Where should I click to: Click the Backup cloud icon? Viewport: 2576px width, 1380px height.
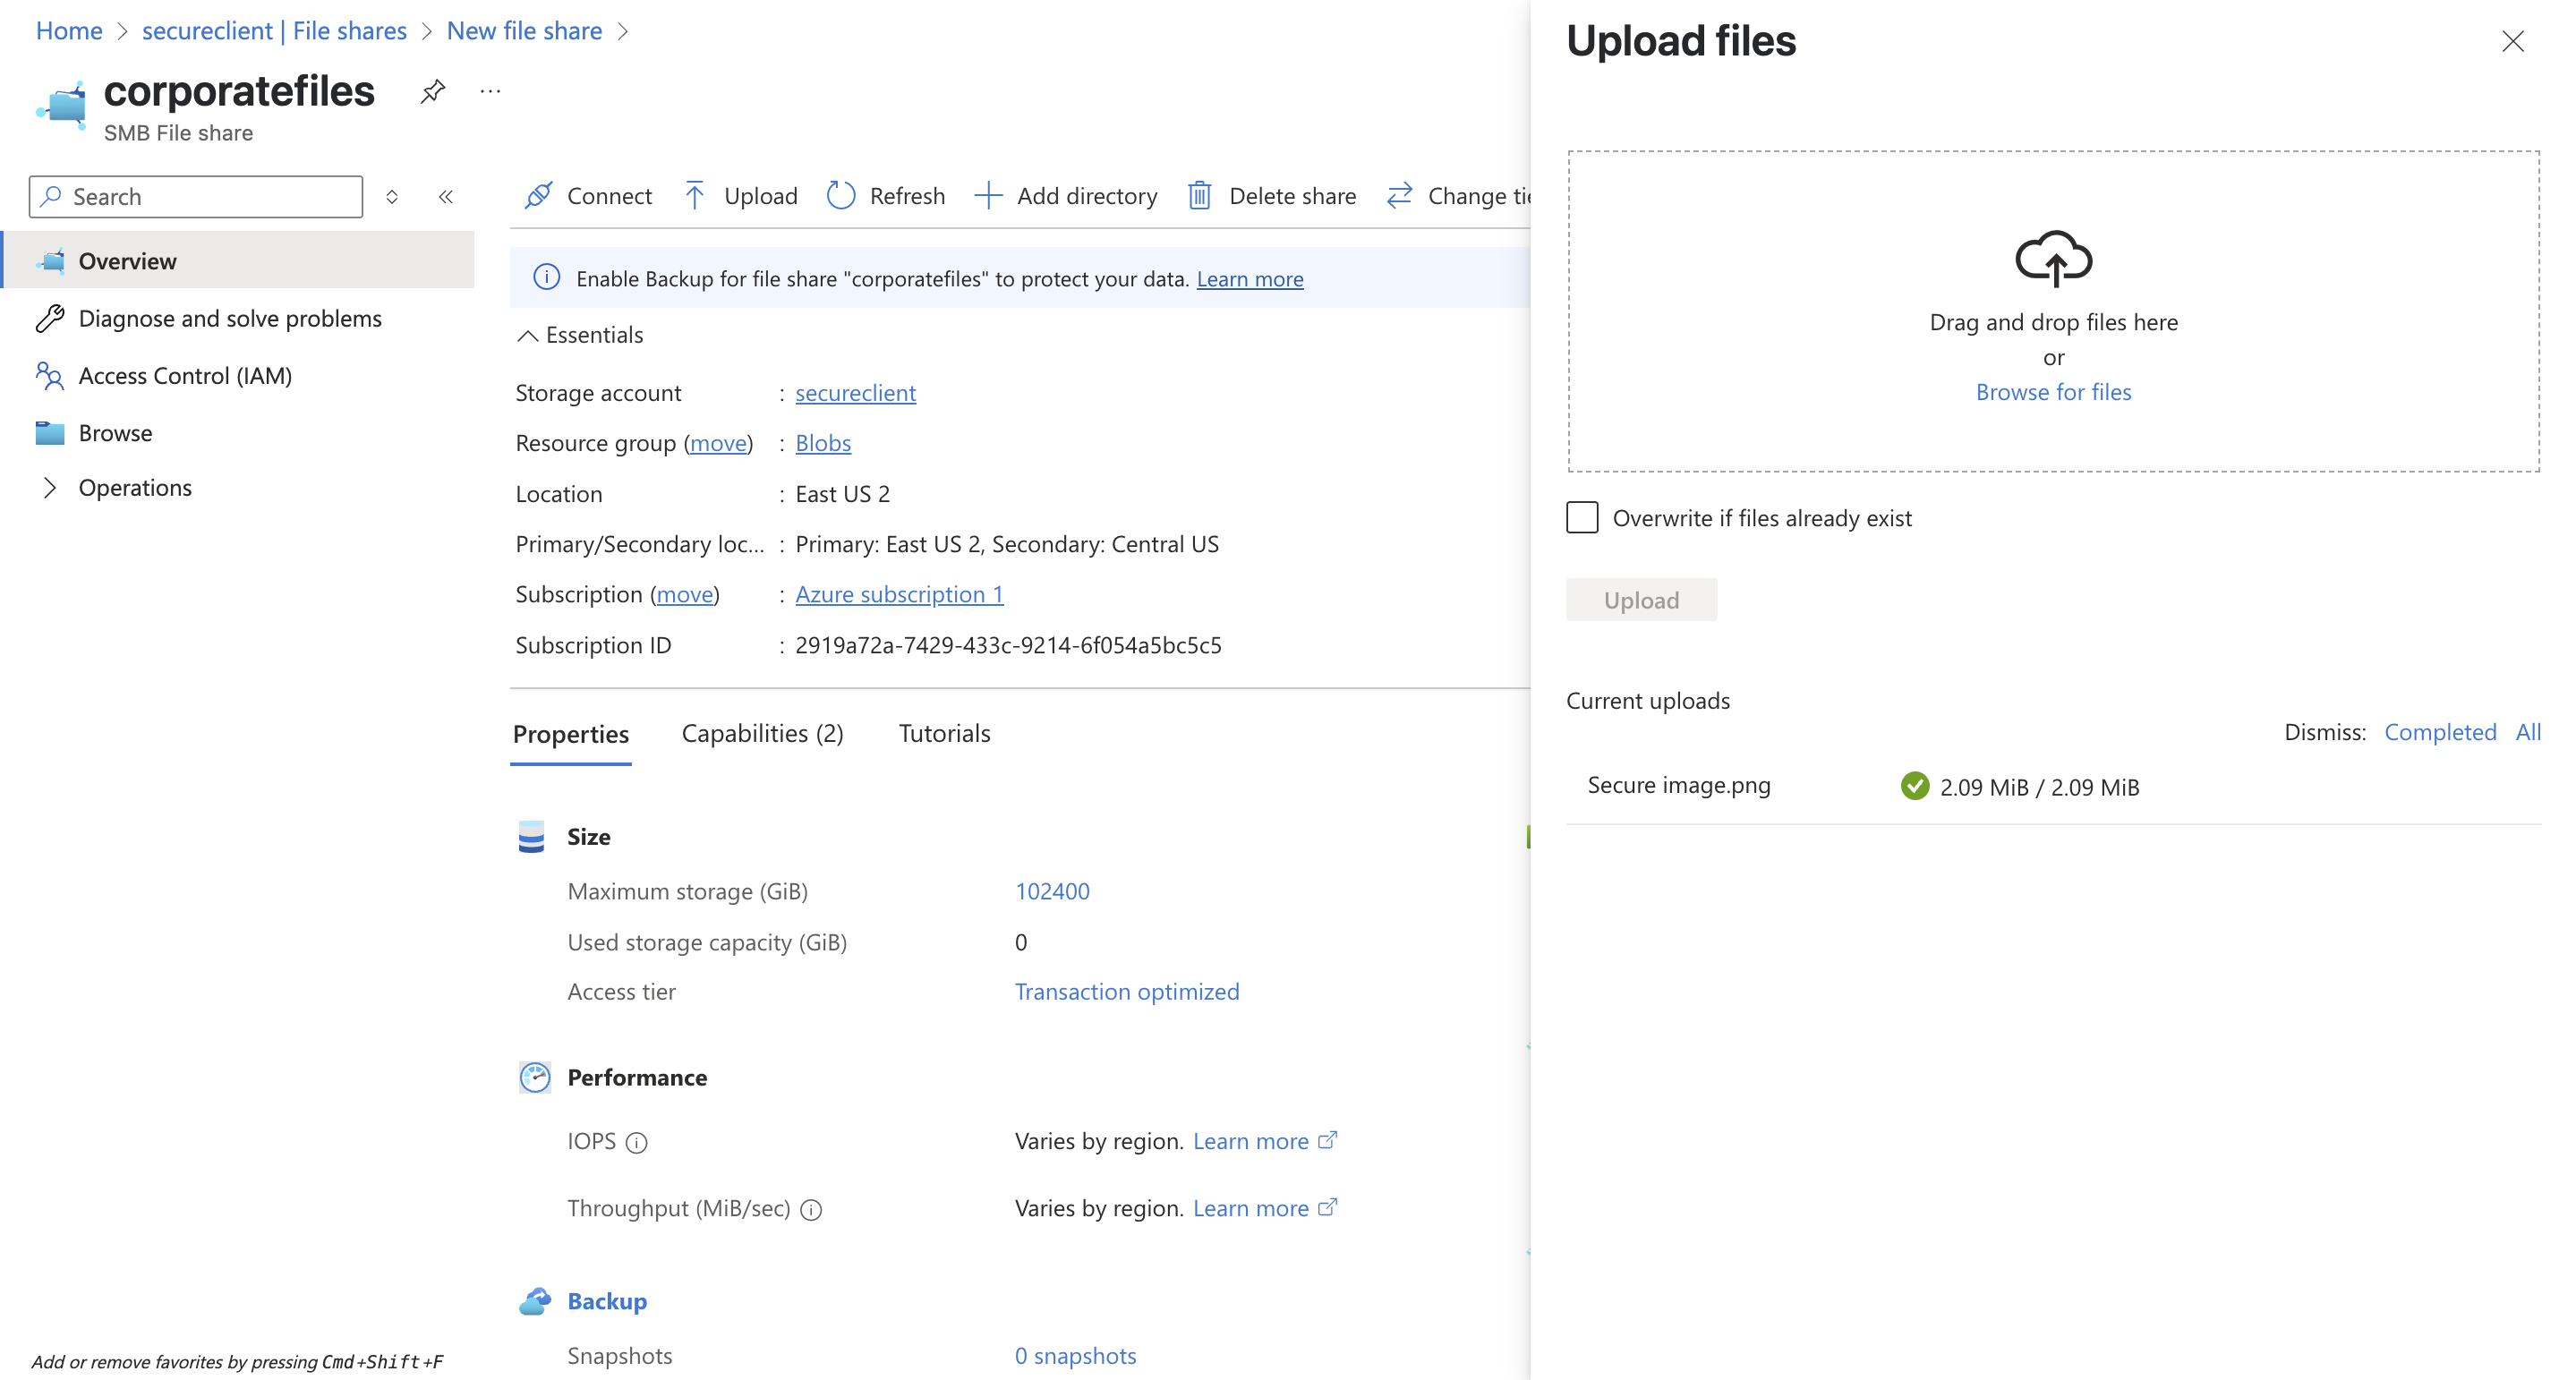click(x=535, y=1301)
